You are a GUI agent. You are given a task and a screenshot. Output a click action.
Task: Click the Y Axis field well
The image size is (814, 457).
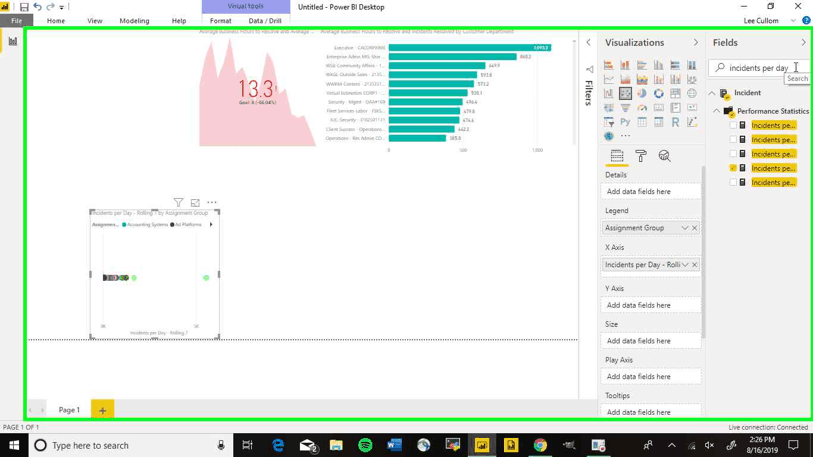pos(651,305)
